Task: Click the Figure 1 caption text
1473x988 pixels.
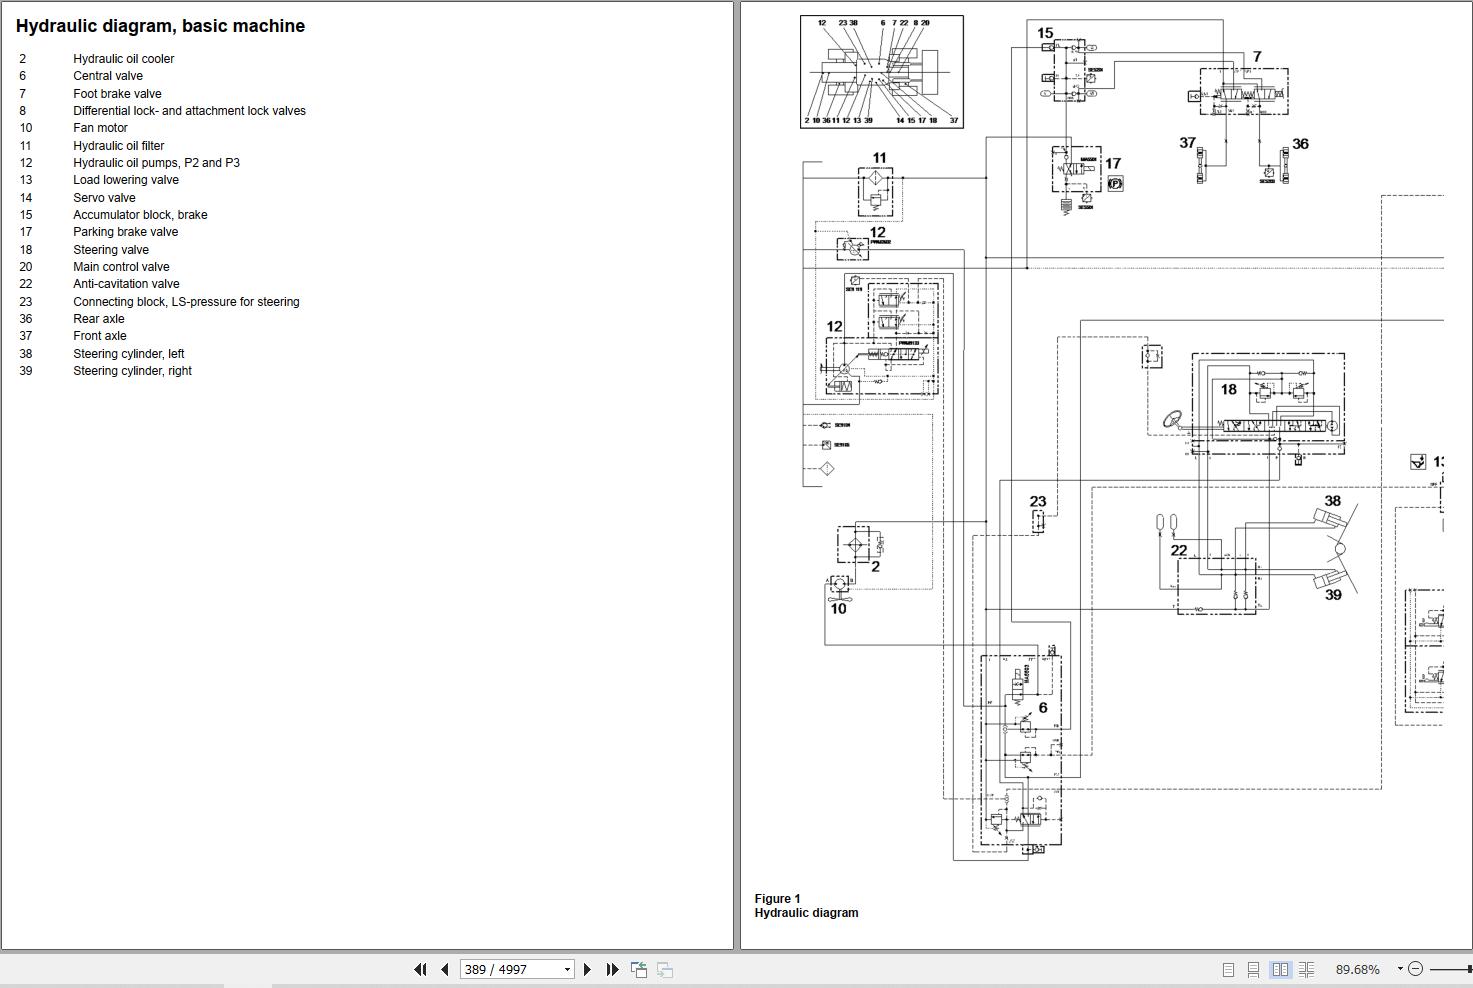Action: pos(778,898)
